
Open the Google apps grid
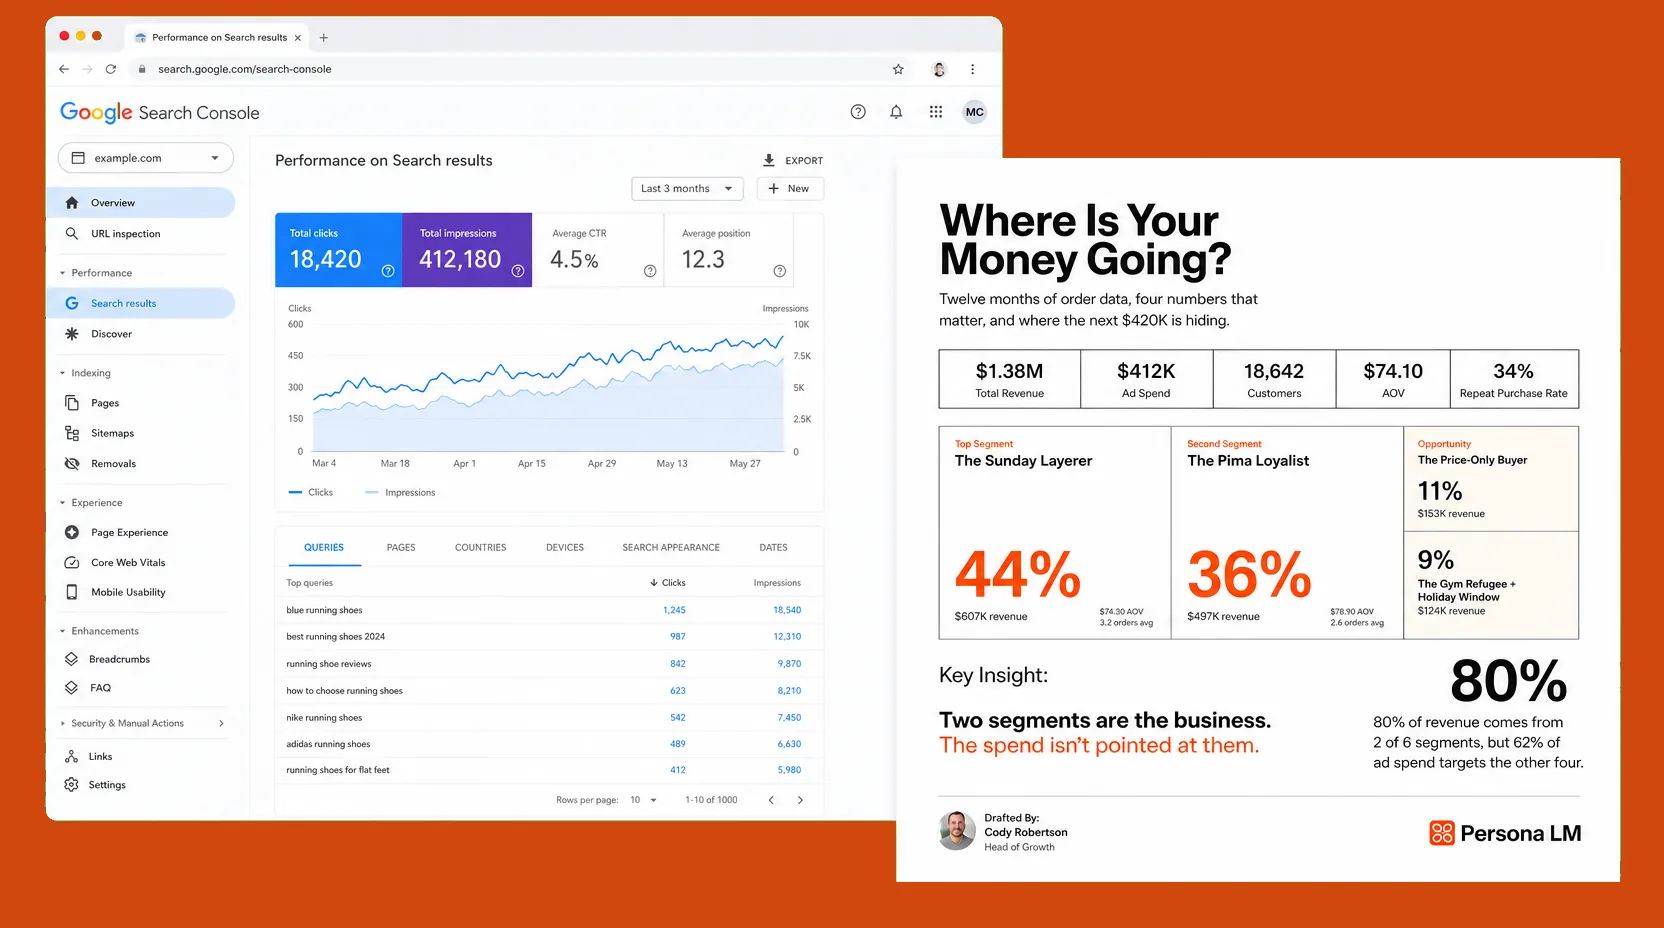(936, 112)
